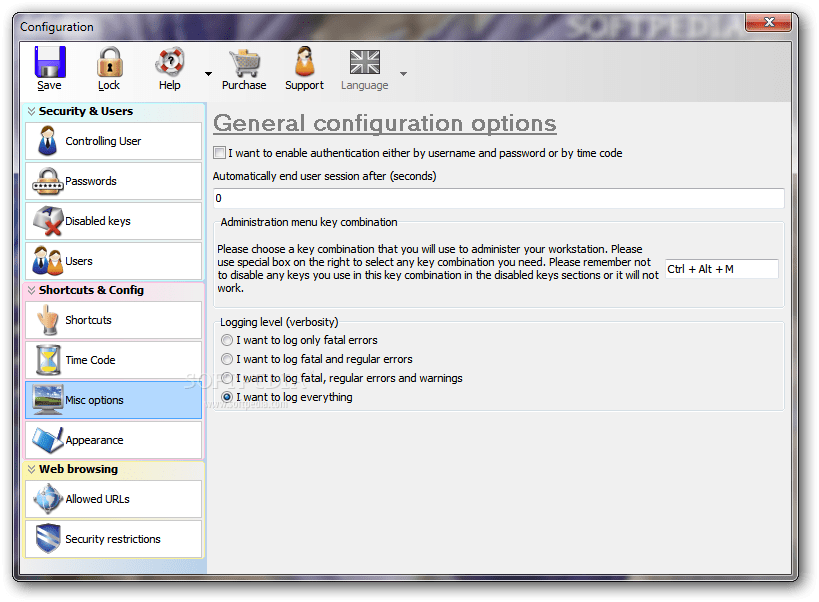Select the Shortcuts panel icon
The height and width of the screenshot is (602, 819).
click(48, 320)
